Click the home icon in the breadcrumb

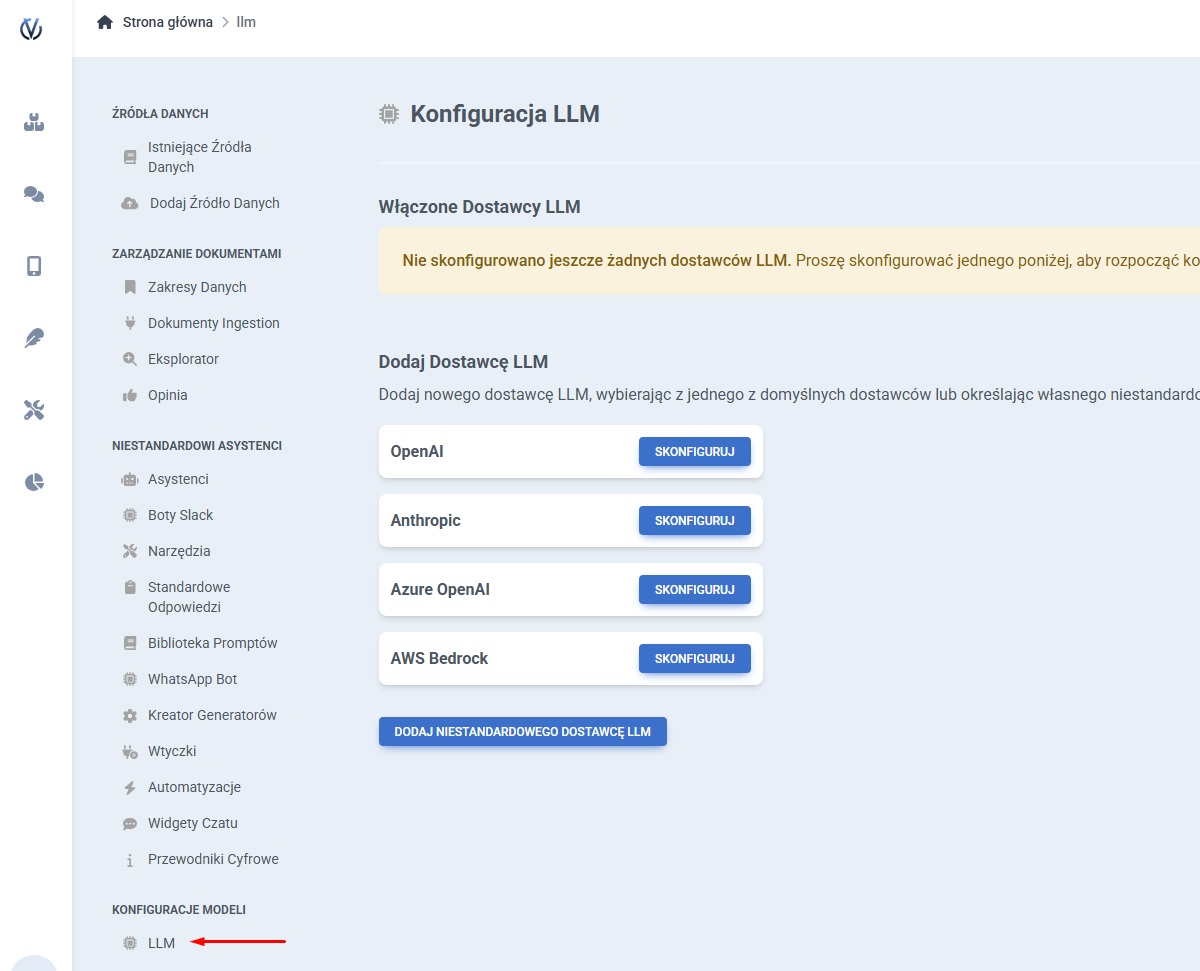105,22
